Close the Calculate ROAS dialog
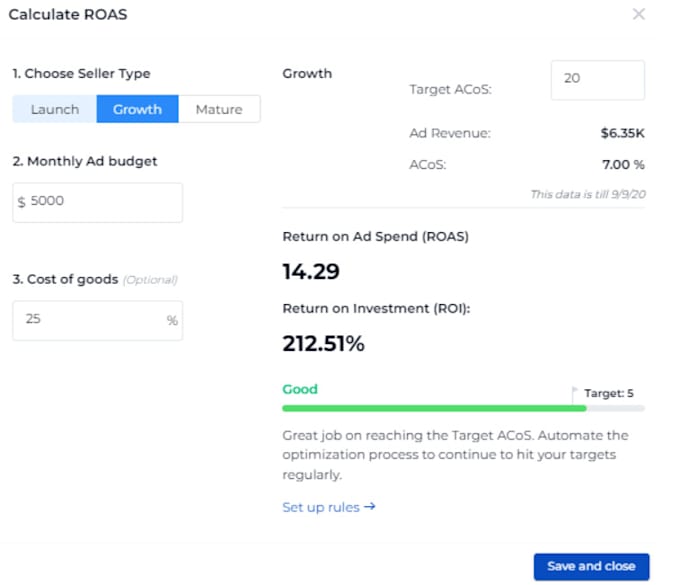The image size is (680, 585). (x=638, y=14)
